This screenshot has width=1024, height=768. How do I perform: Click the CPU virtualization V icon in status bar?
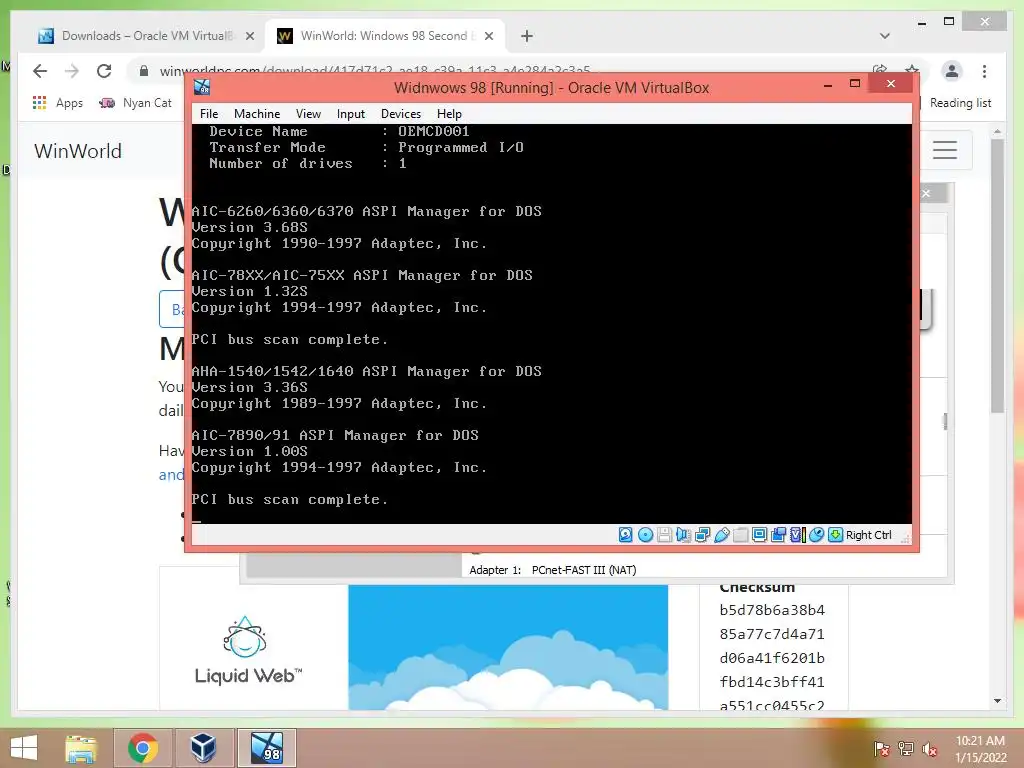tap(797, 535)
